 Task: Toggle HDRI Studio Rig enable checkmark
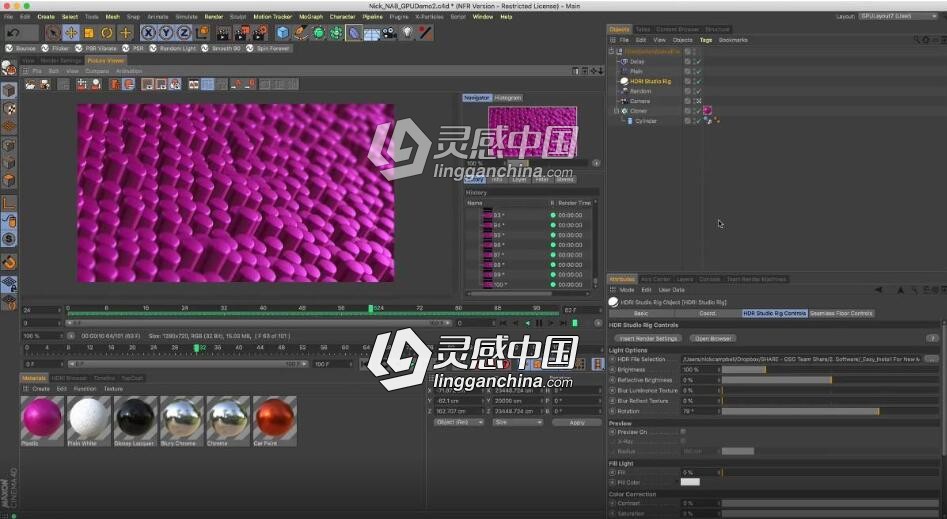point(698,81)
